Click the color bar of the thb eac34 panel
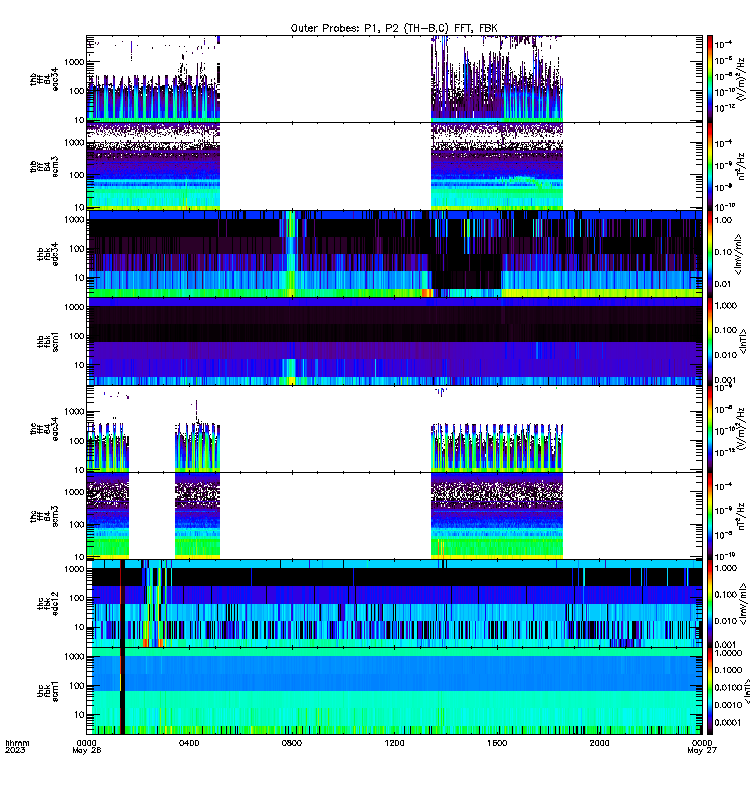The image size is (750, 800). pos(710,79)
